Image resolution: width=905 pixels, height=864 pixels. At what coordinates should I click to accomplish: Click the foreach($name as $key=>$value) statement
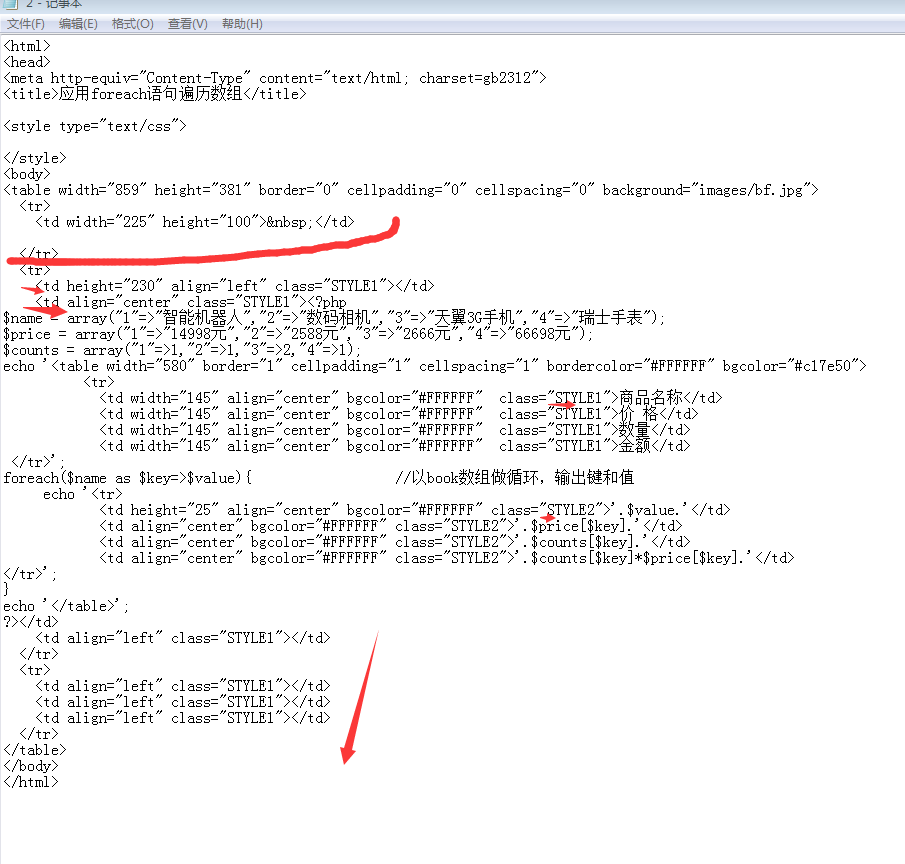coord(128,478)
